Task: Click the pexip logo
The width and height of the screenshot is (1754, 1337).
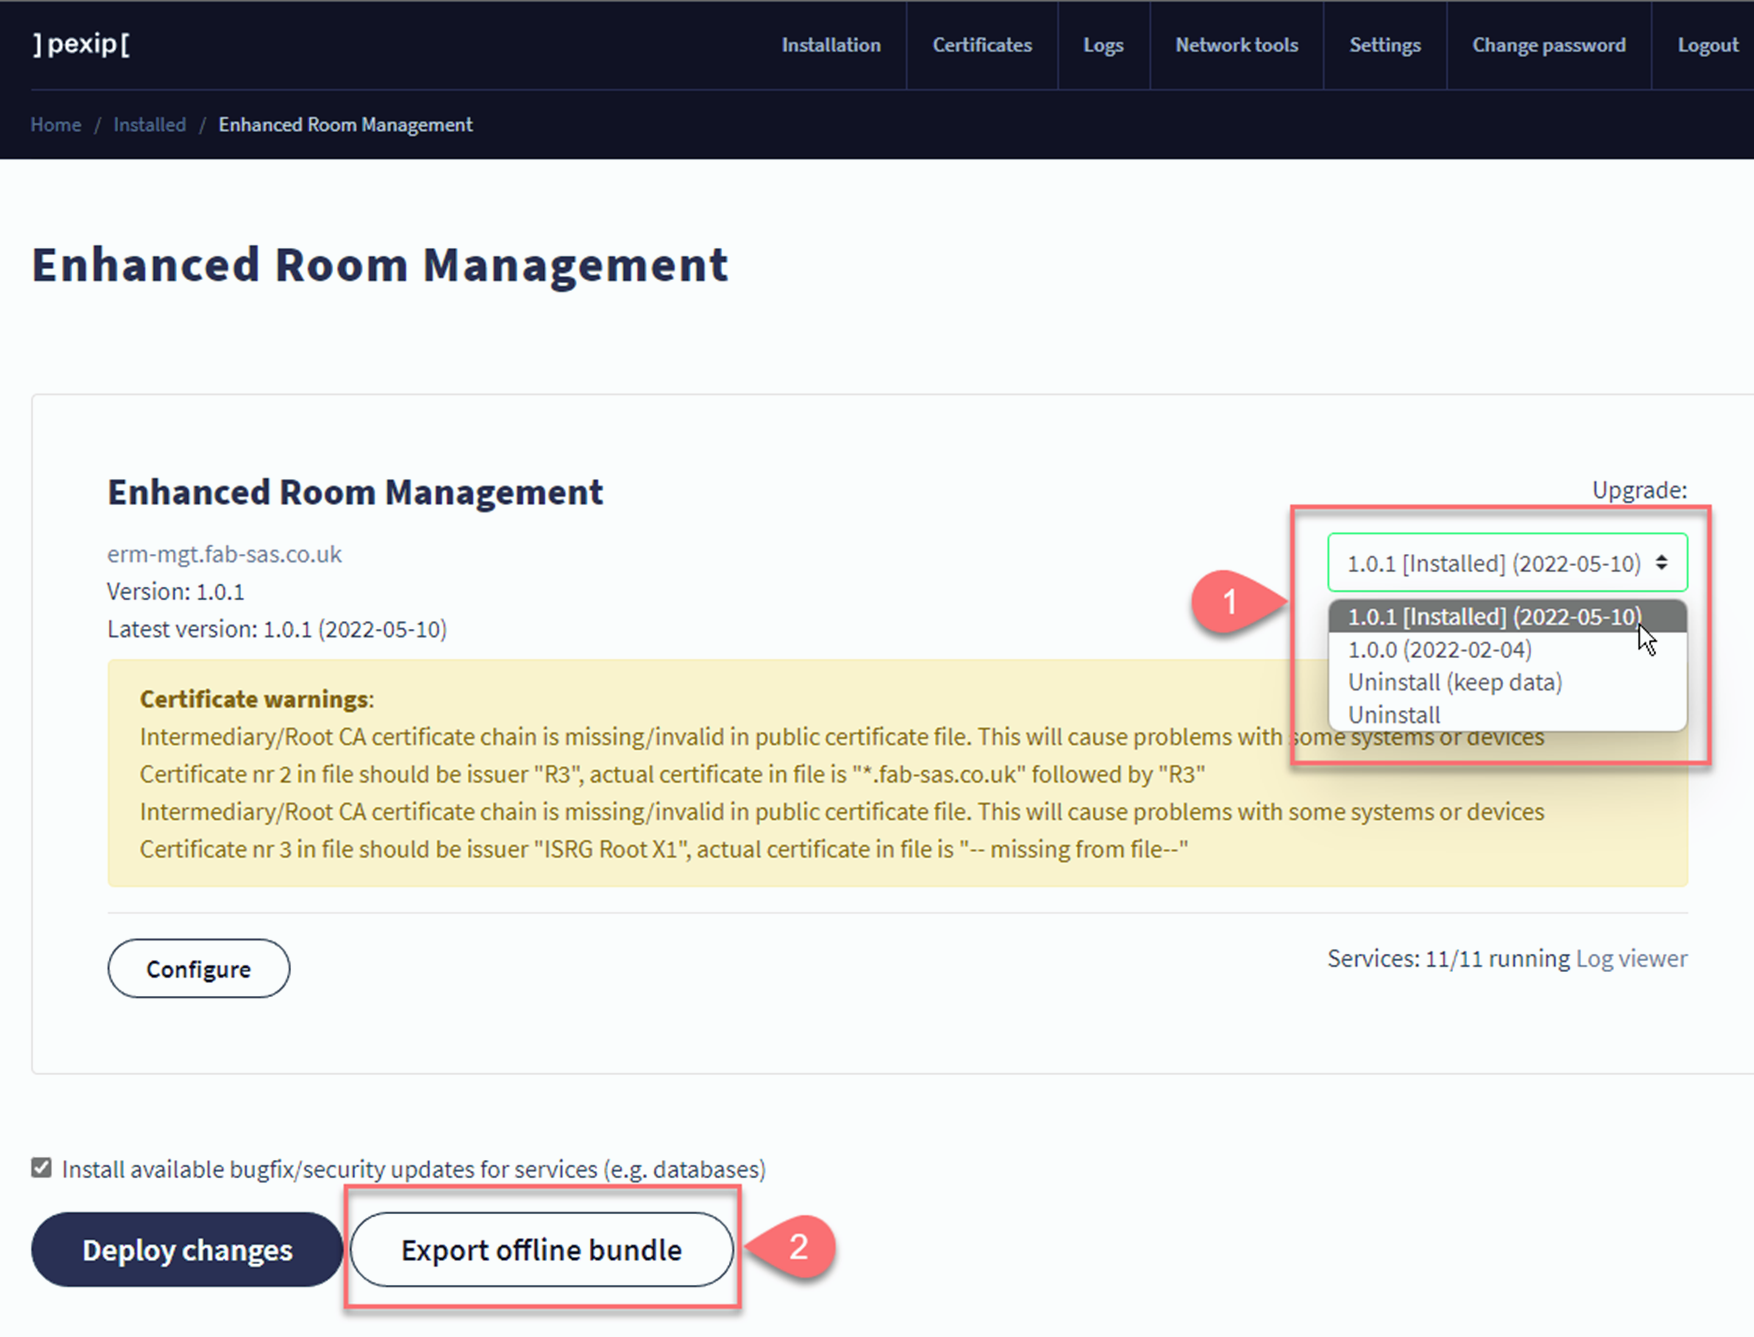Action: coord(81,44)
